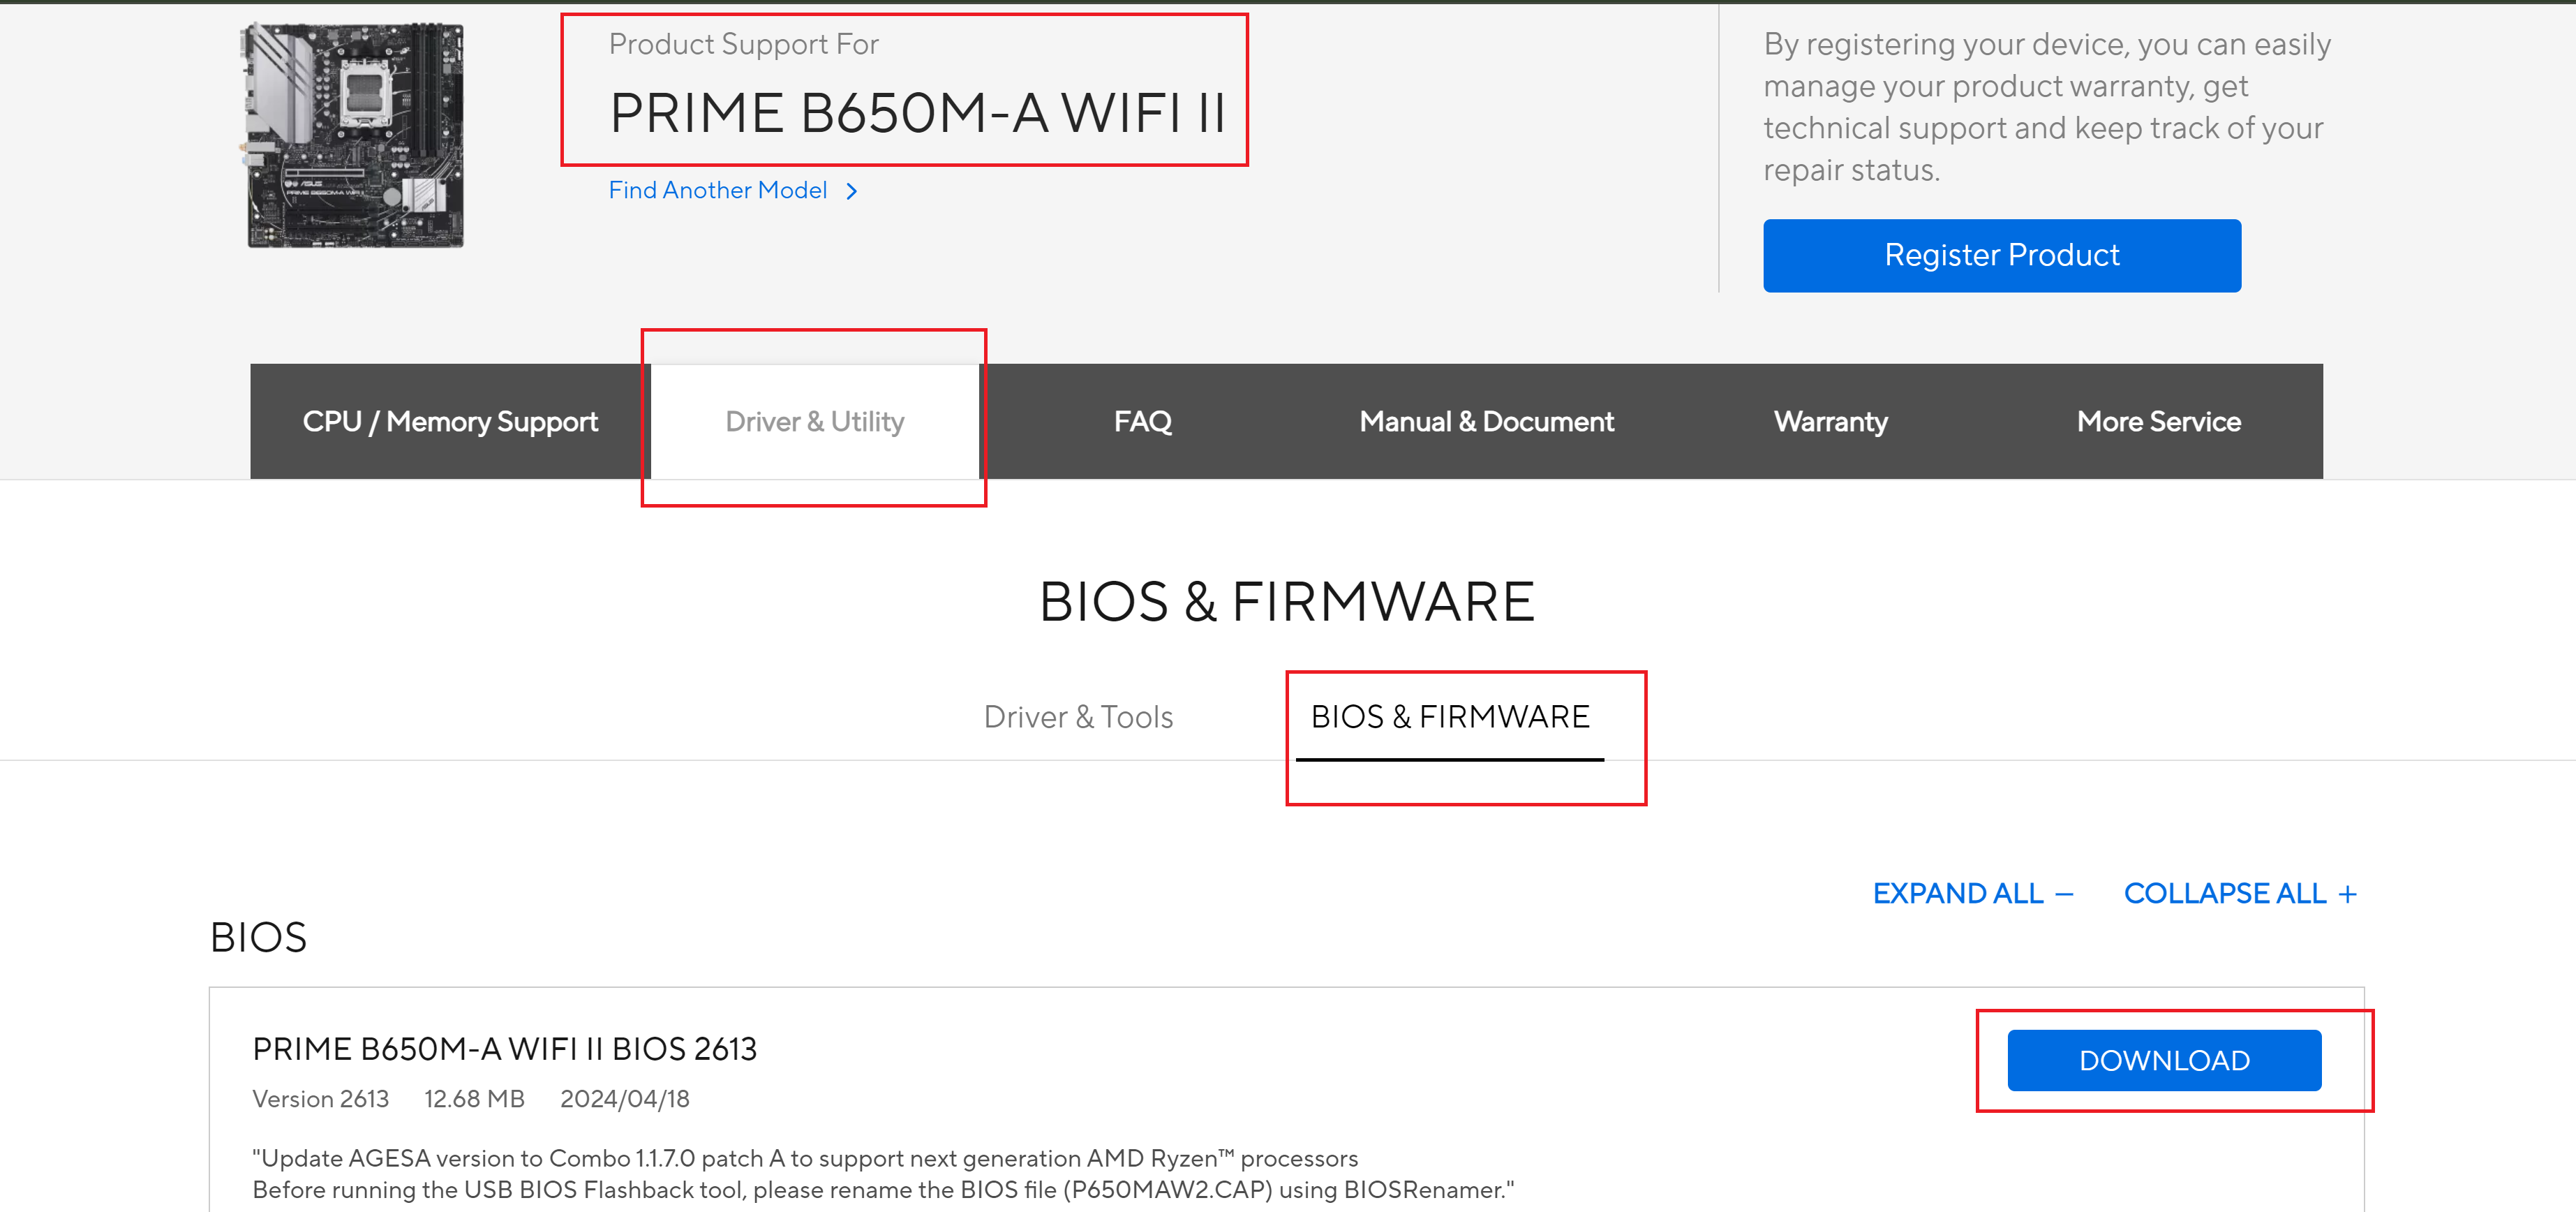Go to Manual & Document tab

[x=1486, y=421]
